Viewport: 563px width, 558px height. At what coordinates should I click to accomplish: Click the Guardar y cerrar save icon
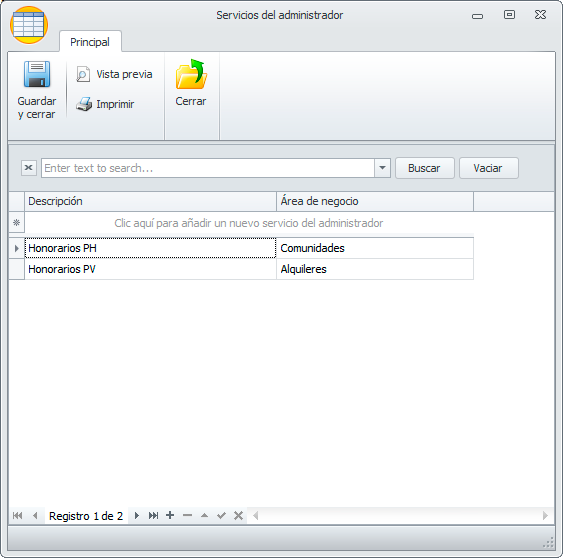(37, 74)
